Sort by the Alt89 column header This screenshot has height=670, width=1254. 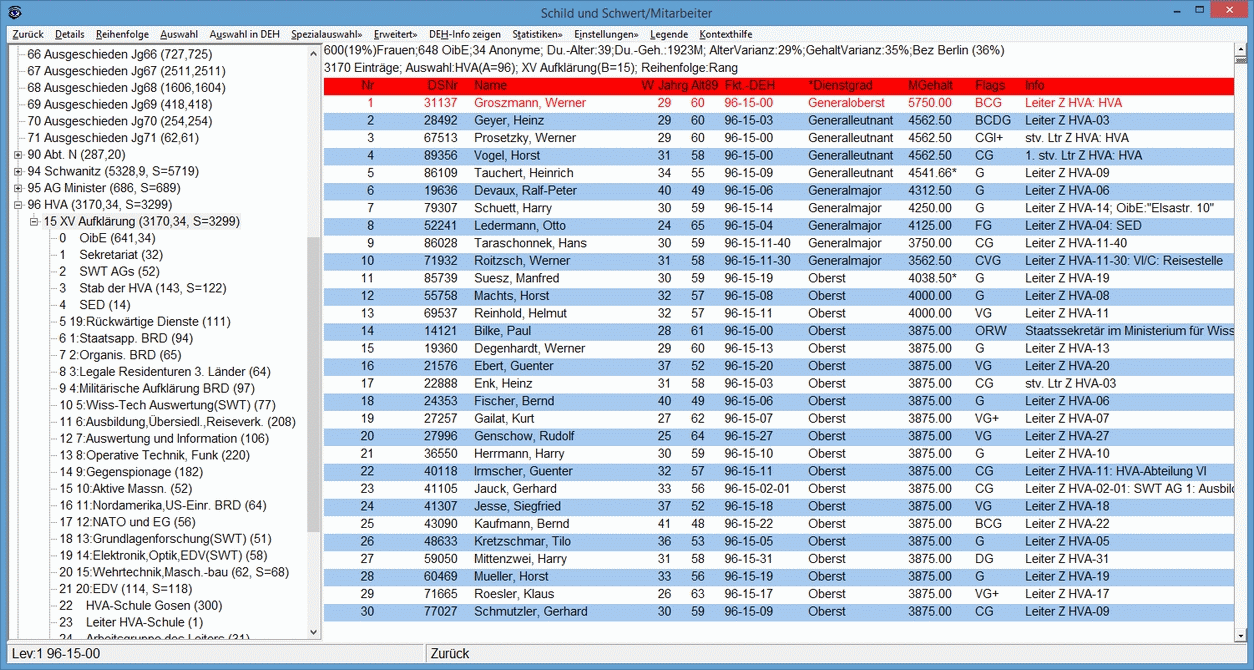coord(704,86)
